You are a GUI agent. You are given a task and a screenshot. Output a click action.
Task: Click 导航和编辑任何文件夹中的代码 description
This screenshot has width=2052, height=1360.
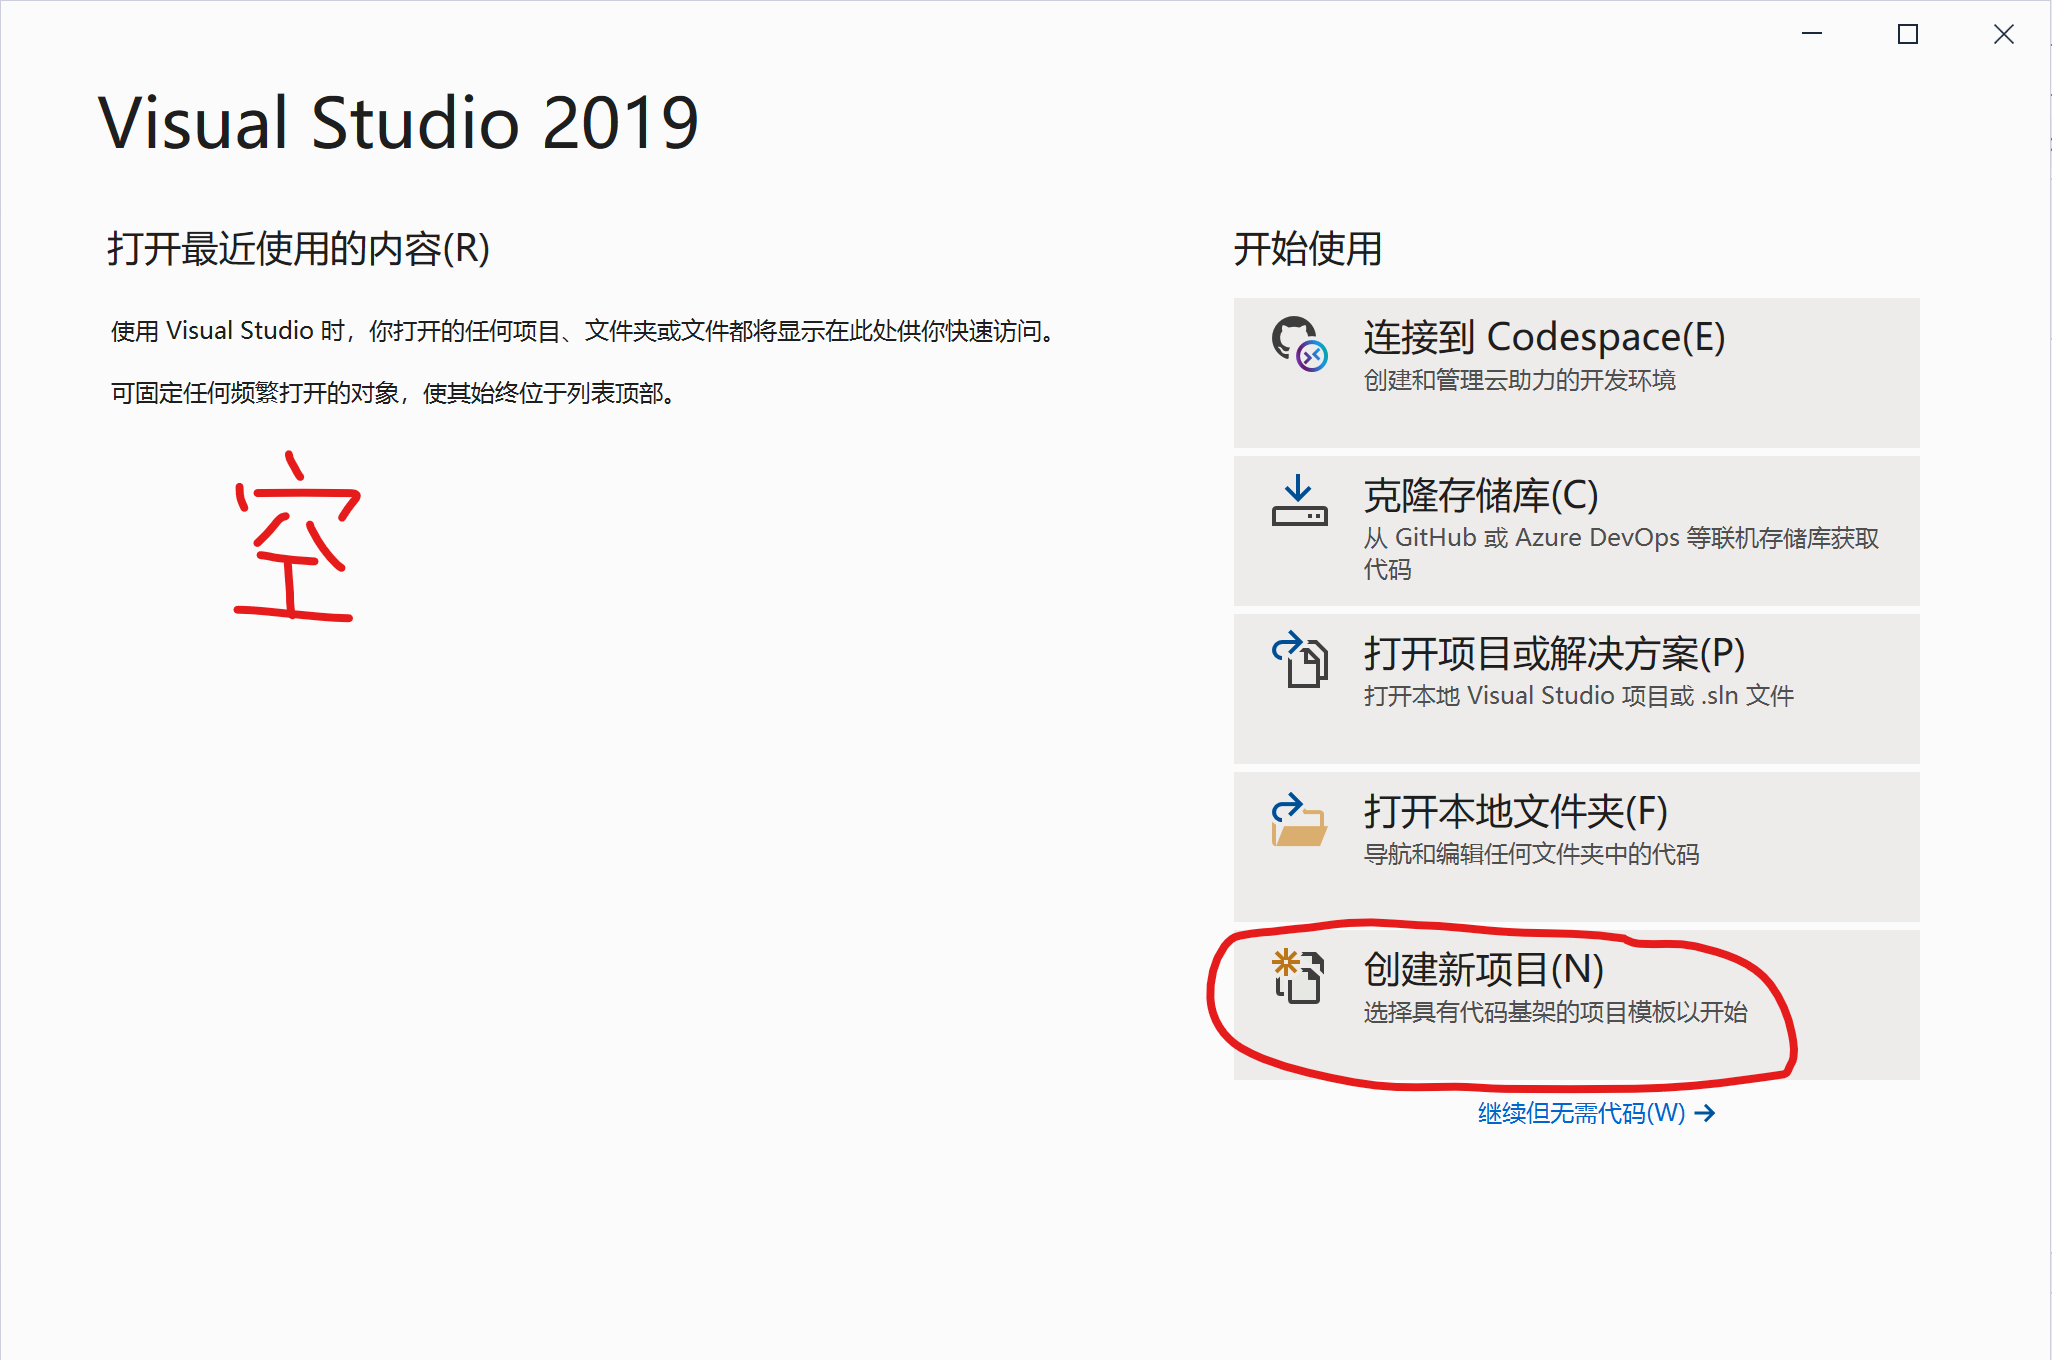pos(1531,854)
